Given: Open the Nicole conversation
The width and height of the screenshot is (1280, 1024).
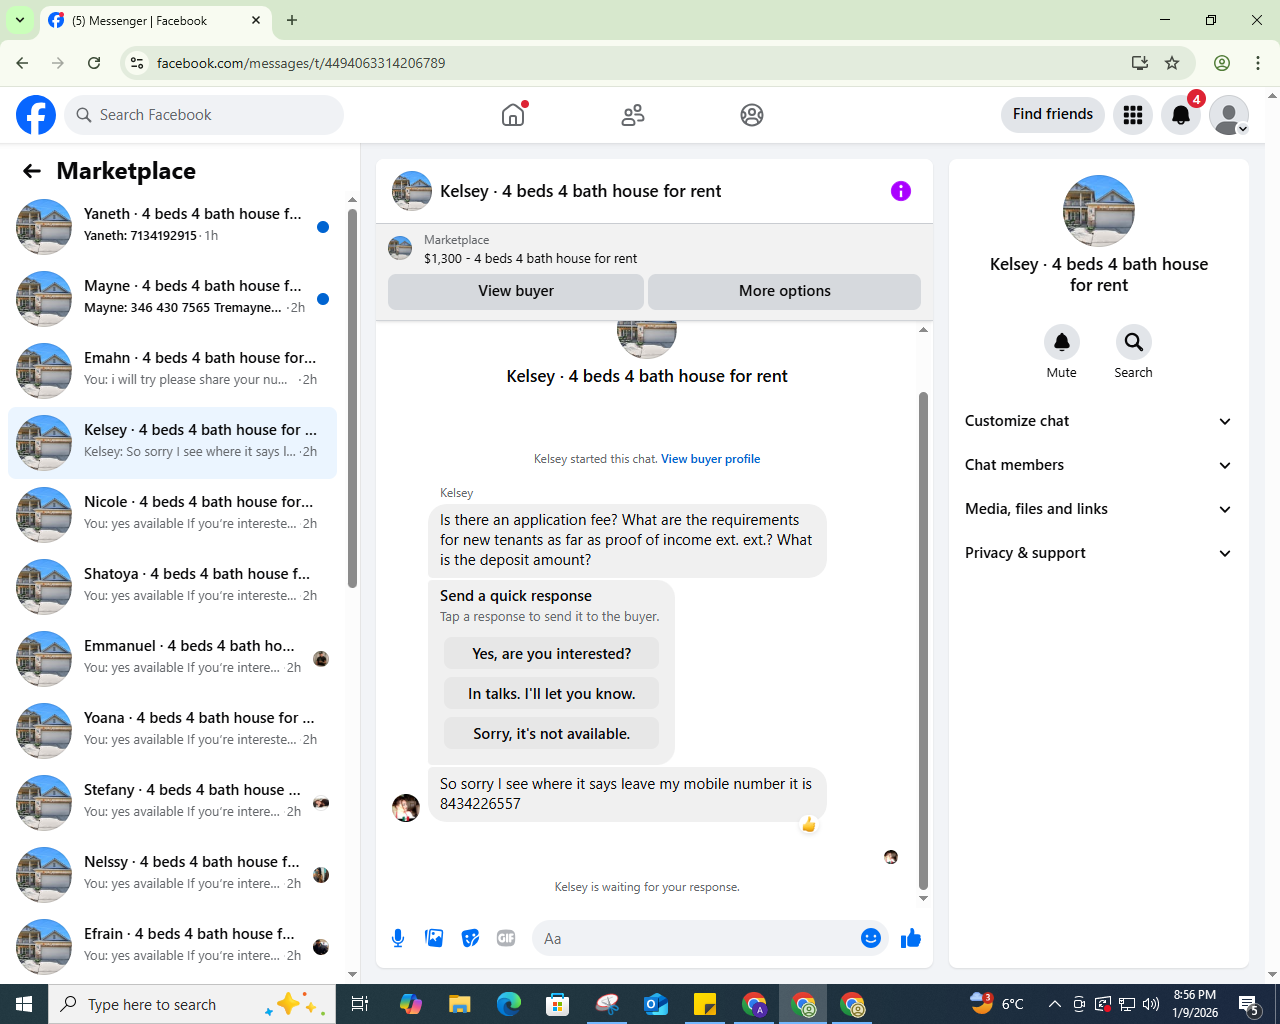Looking at the screenshot, I should click(x=172, y=515).
